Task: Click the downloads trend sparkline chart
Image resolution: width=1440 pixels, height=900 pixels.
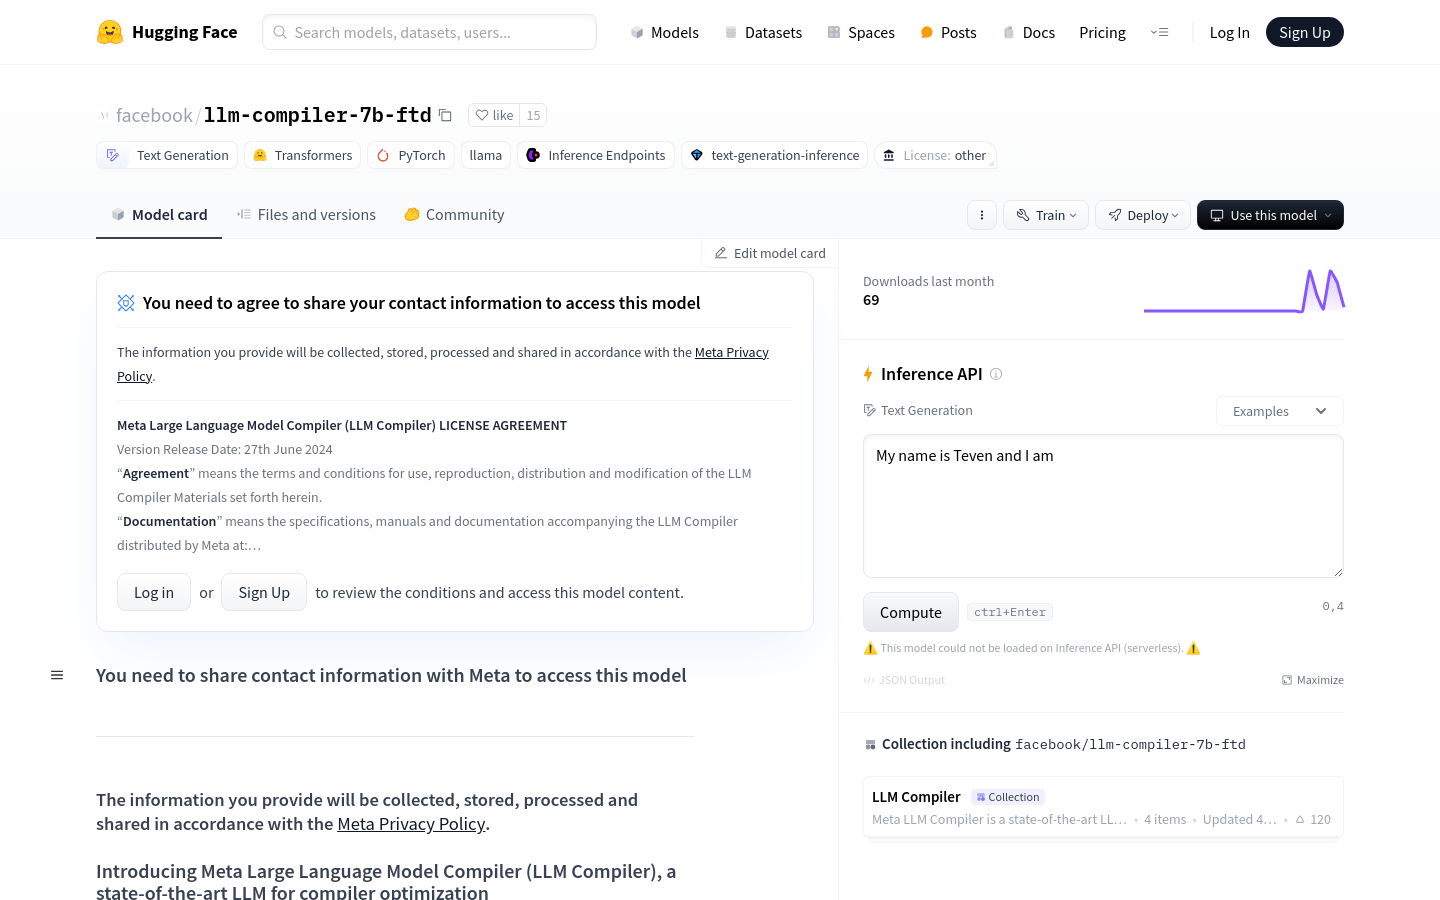Action: click(x=1244, y=290)
